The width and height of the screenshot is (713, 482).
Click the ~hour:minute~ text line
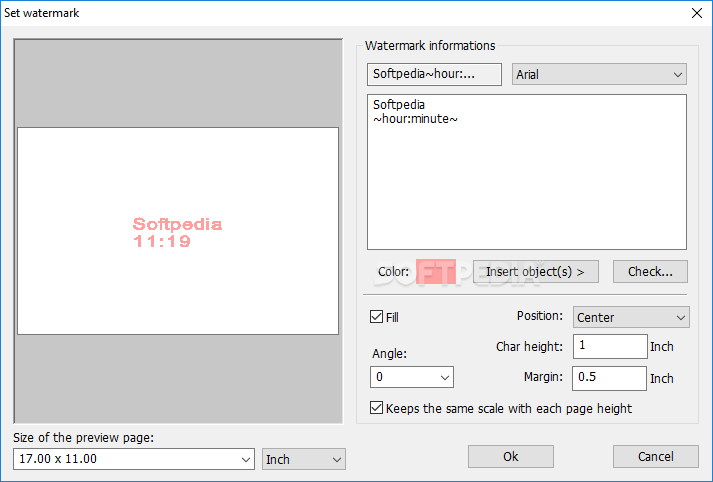[415, 119]
